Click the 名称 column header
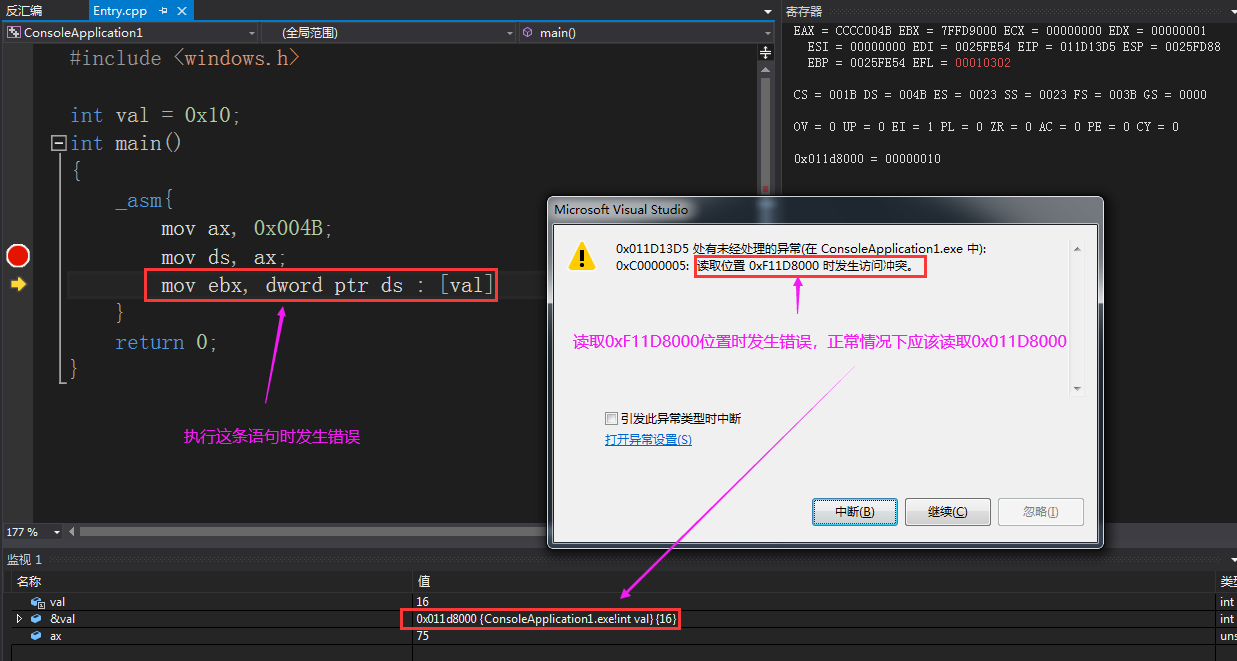 tap(29, 581)
